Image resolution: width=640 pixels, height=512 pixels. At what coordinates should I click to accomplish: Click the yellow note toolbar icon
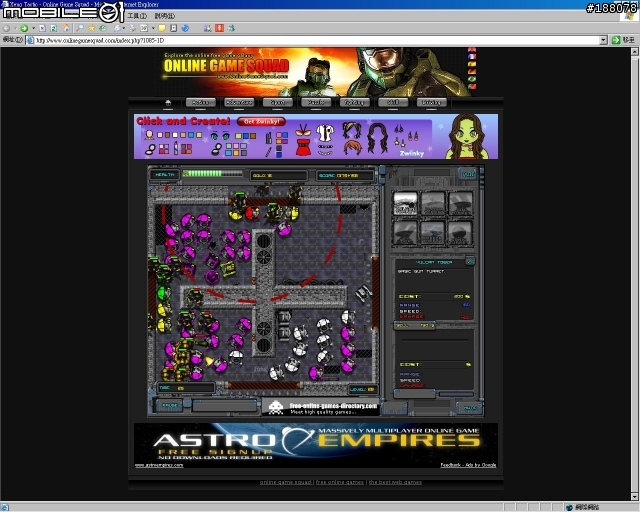(x=162, y=28)
